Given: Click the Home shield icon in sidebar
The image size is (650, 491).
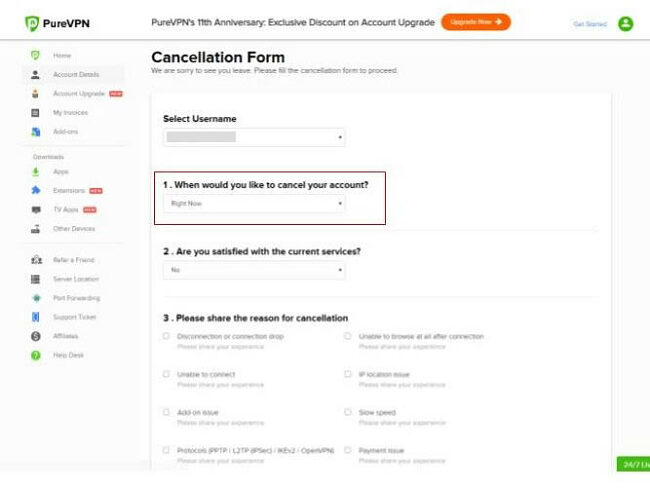Looking at the screenshot, I should (x=35, y=55).
